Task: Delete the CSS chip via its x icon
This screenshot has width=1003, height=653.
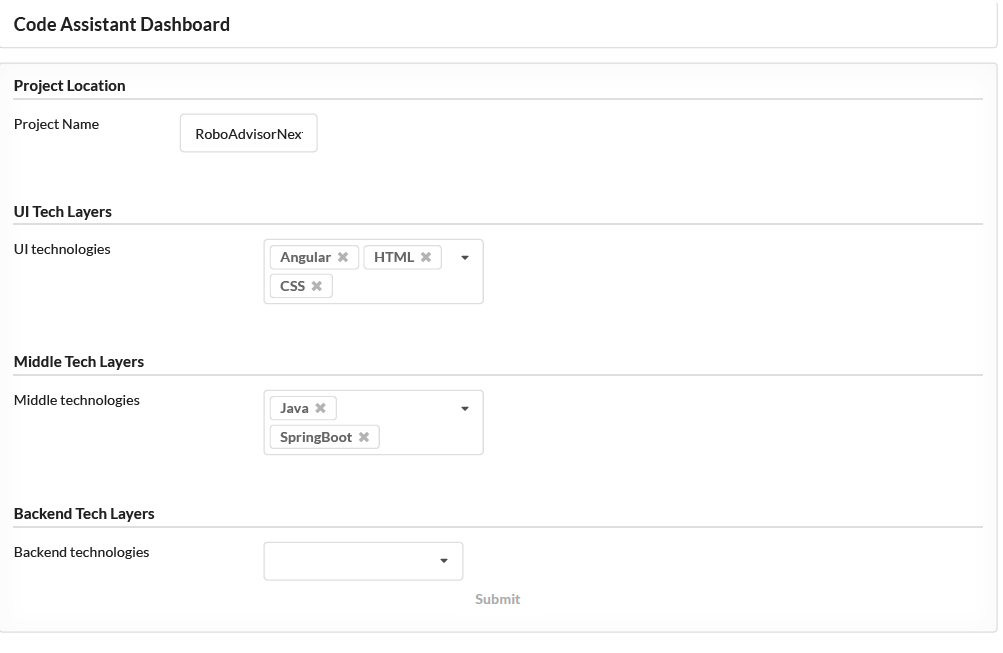Action: click(317, 286)
